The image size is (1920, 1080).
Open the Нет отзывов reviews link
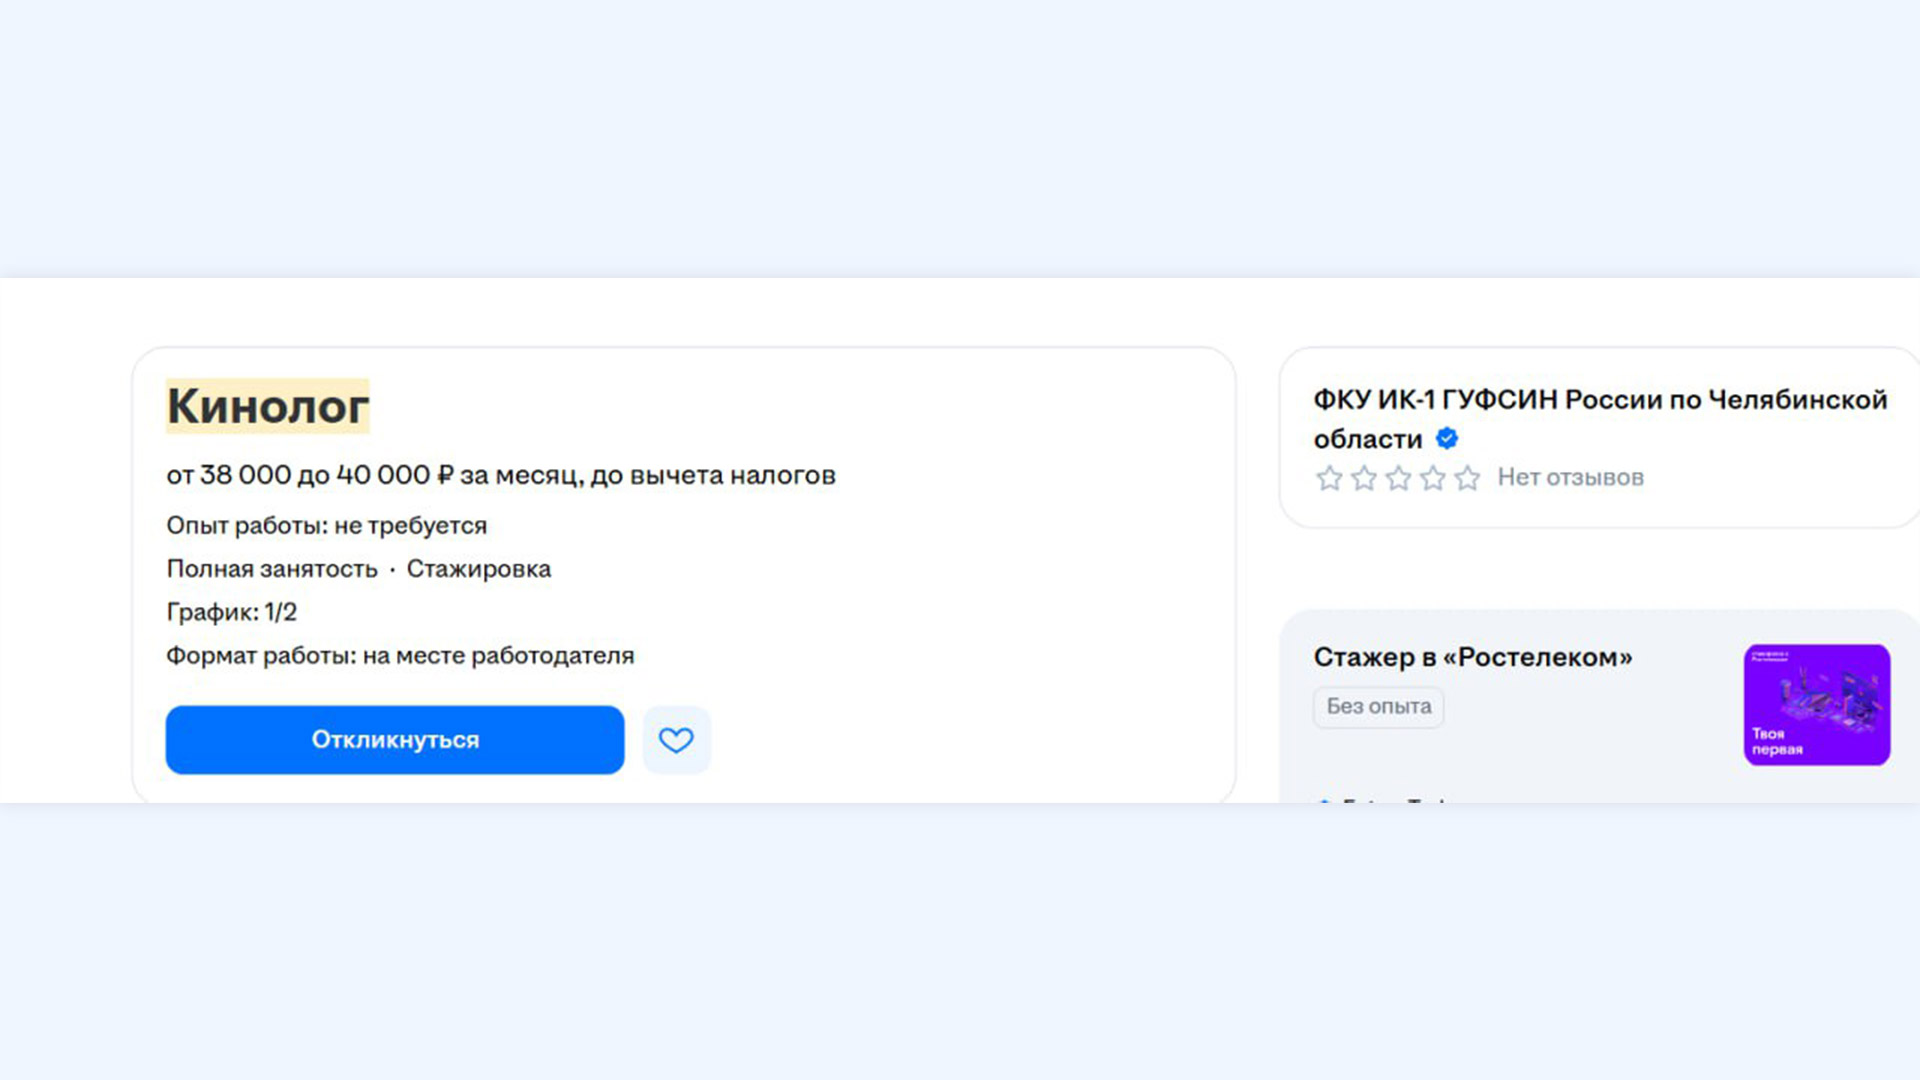(x=1570, y=478)
